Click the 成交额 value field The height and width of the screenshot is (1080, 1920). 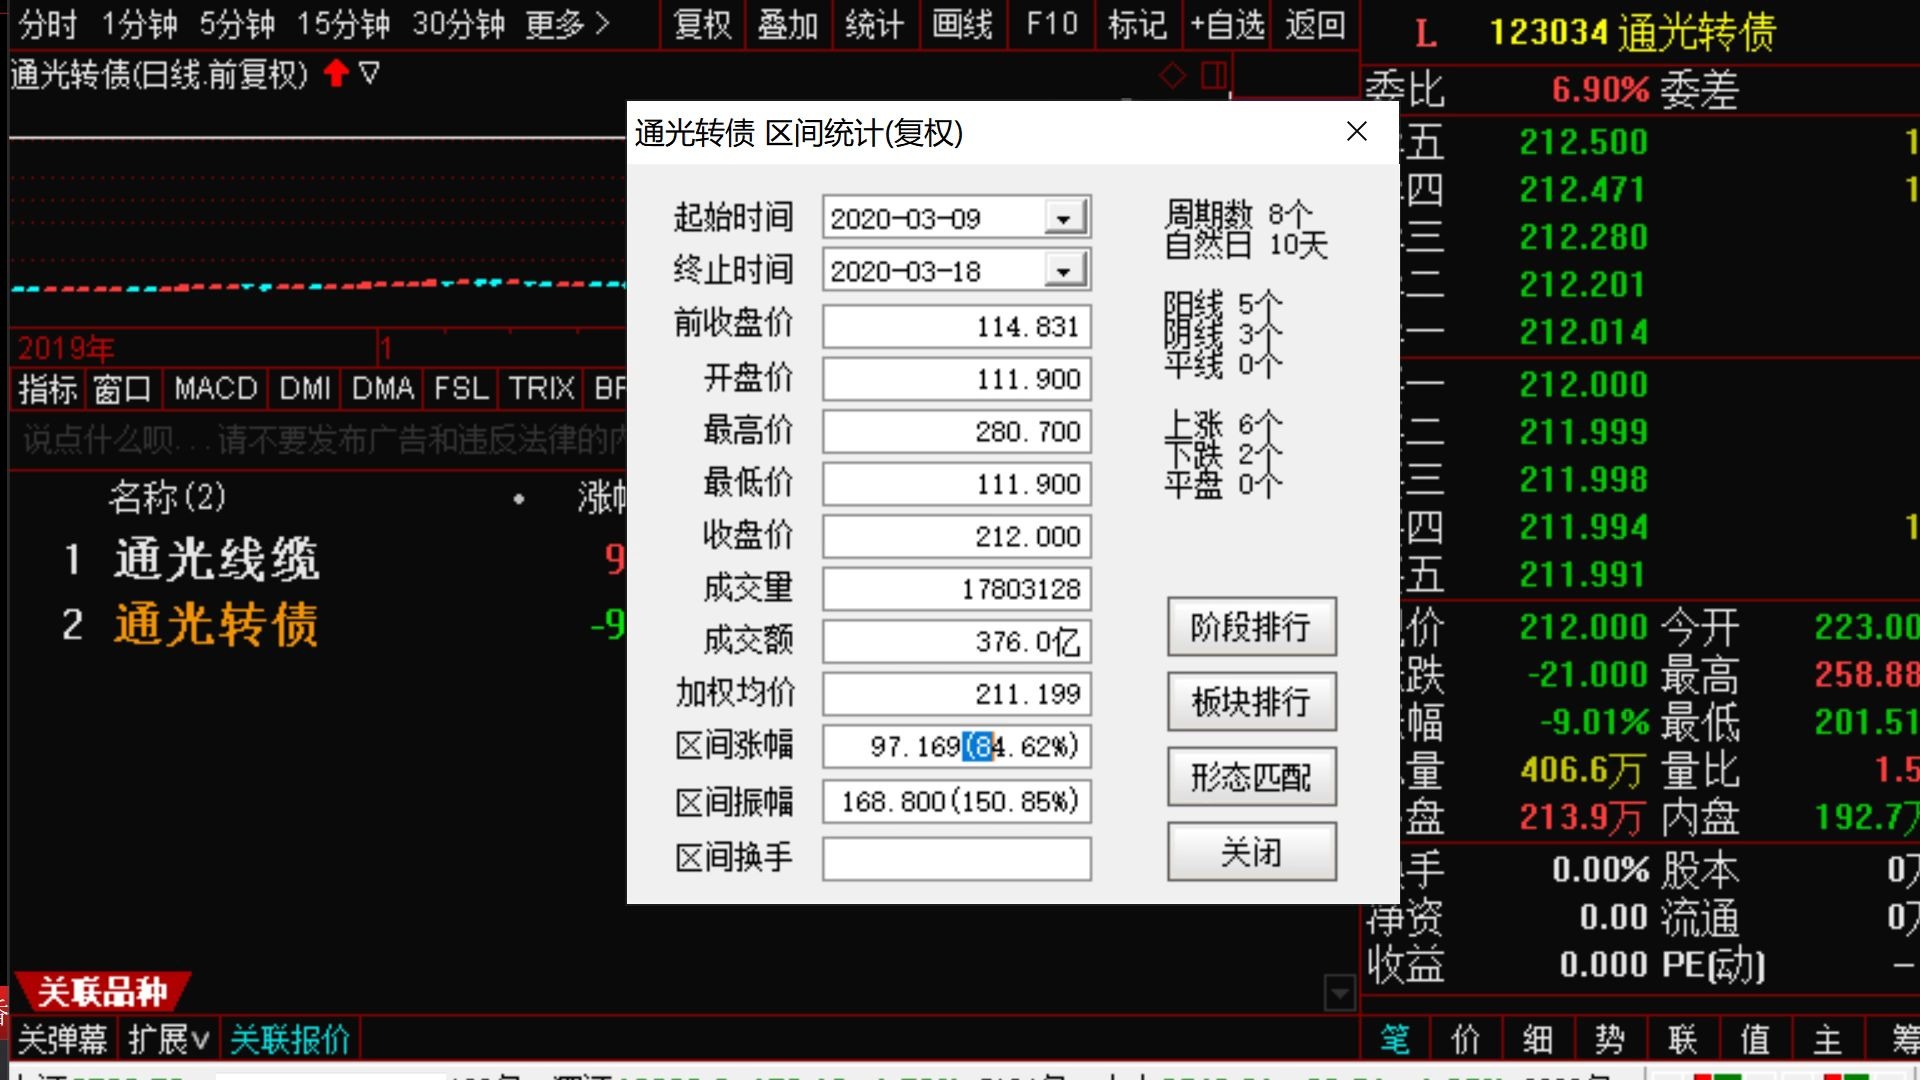point(956,642)
